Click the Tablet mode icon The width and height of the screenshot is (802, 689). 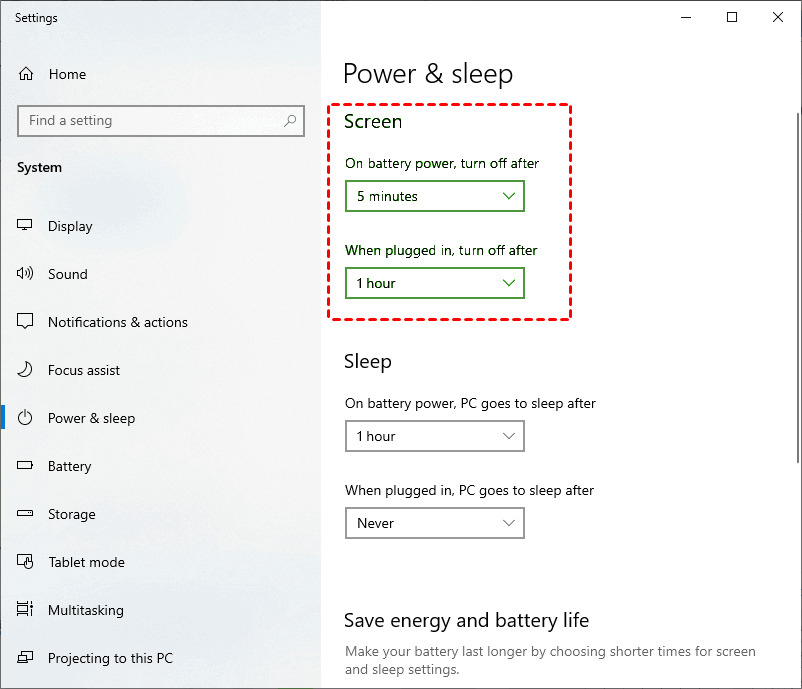click(25, 561)
